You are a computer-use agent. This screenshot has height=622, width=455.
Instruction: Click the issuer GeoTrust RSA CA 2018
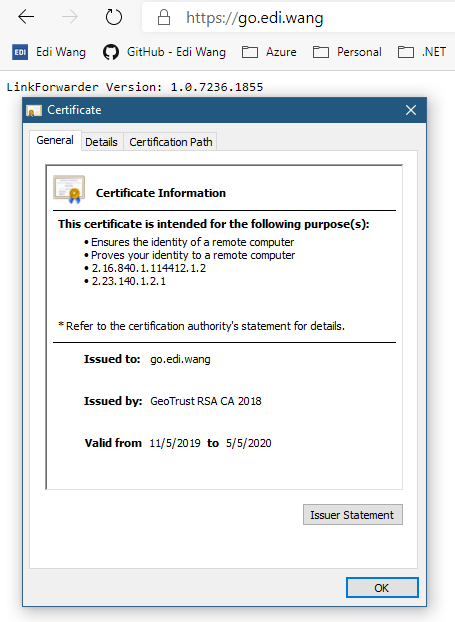pyautogui.click(x=205, y=401)
